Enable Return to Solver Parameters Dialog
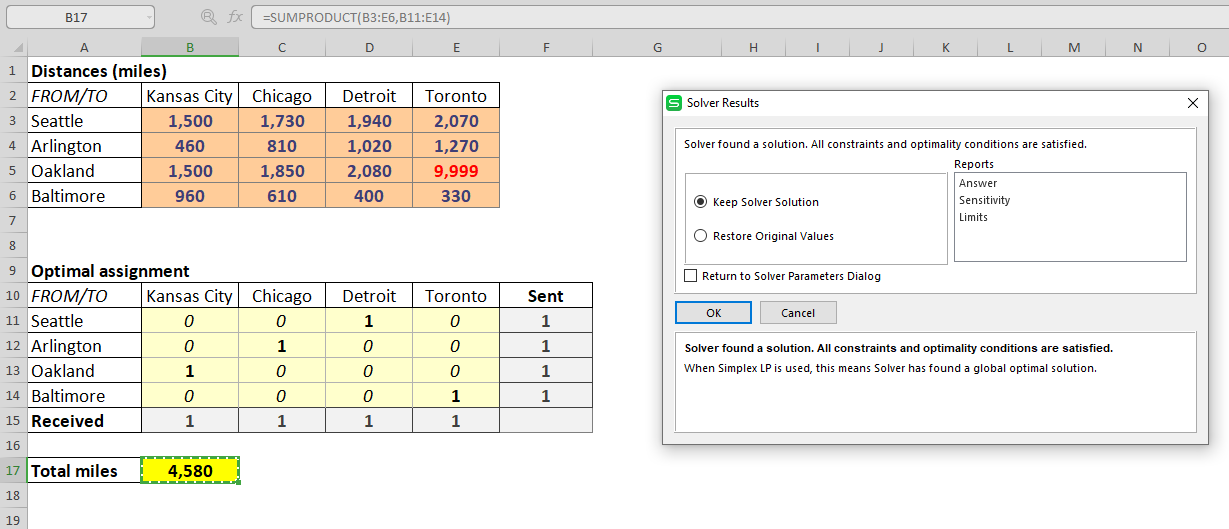The width and height of the screenshot is (1229, 529). (691, 276)
